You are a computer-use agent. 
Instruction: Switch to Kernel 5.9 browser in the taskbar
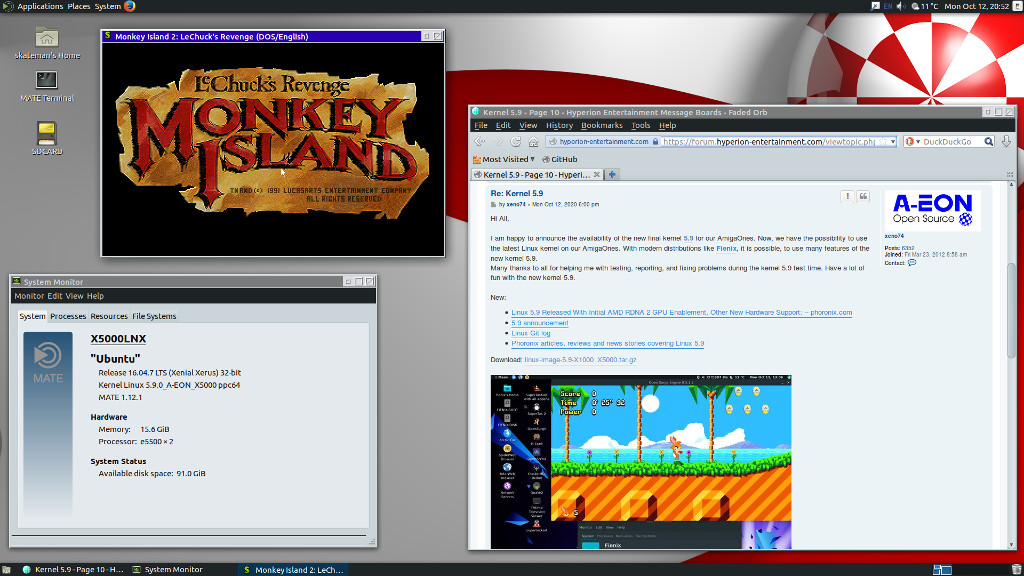click(72, 569)
